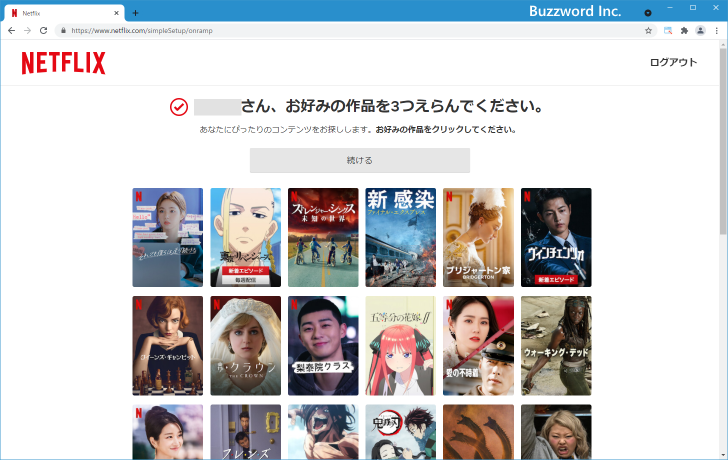Select the 梨泰院クラス poster
Viewport: 728px width, 460px height.
(x=323, y=346)
